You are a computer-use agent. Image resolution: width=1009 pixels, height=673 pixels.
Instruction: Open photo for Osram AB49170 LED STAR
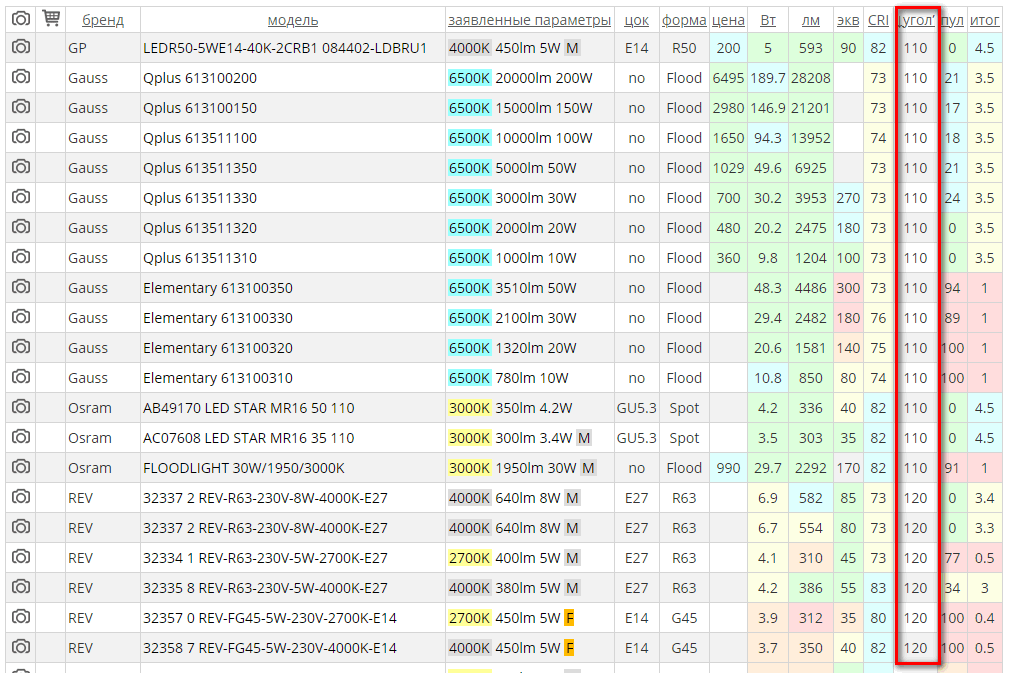21,407
